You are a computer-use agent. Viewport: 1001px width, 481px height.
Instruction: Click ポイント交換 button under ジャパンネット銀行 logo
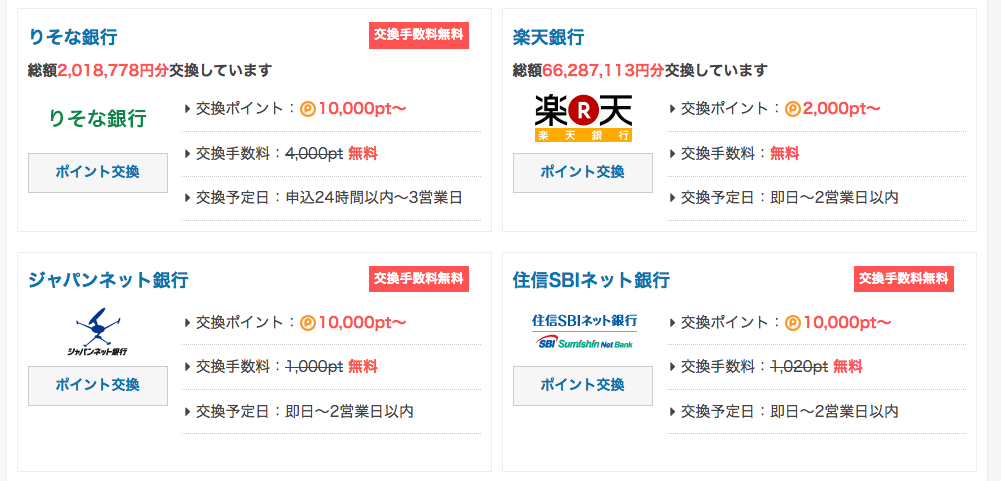click(x=98, y=386)
